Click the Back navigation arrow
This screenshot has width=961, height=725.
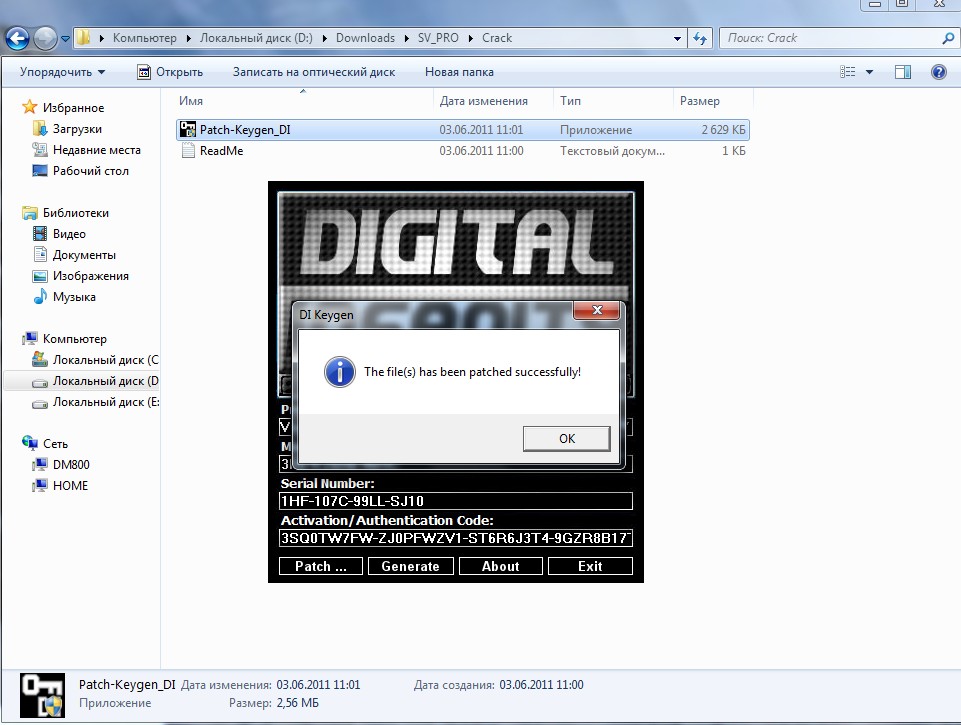click(x=17, y=38)
